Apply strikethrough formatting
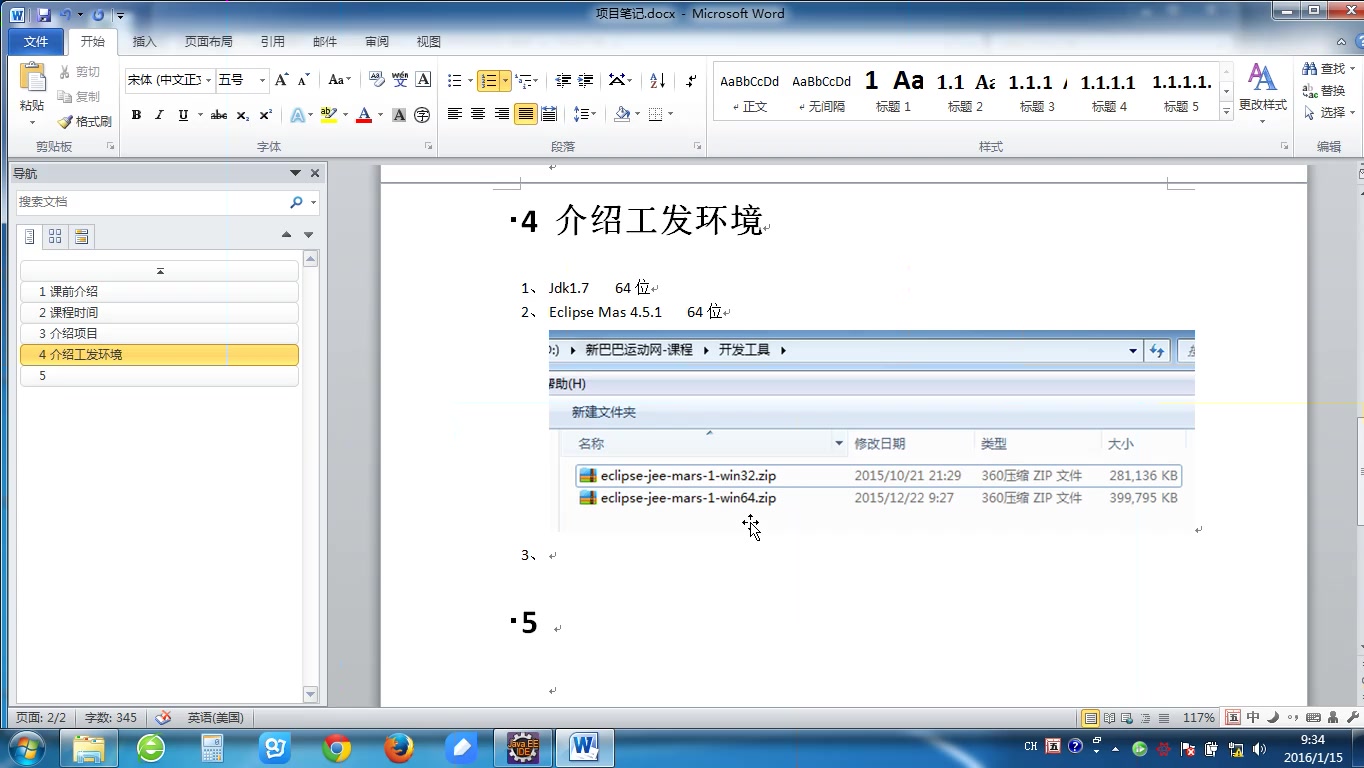This screenshot has height=768, width=1364. tap(220, 115)
